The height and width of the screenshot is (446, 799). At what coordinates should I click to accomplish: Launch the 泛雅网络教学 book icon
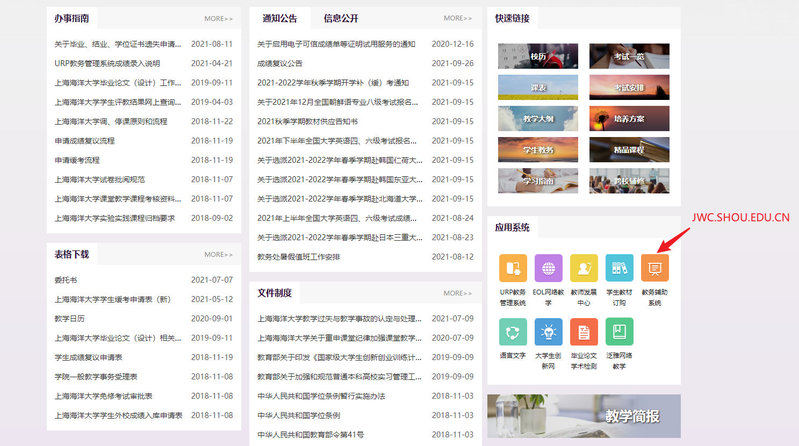tap(619, 333)
